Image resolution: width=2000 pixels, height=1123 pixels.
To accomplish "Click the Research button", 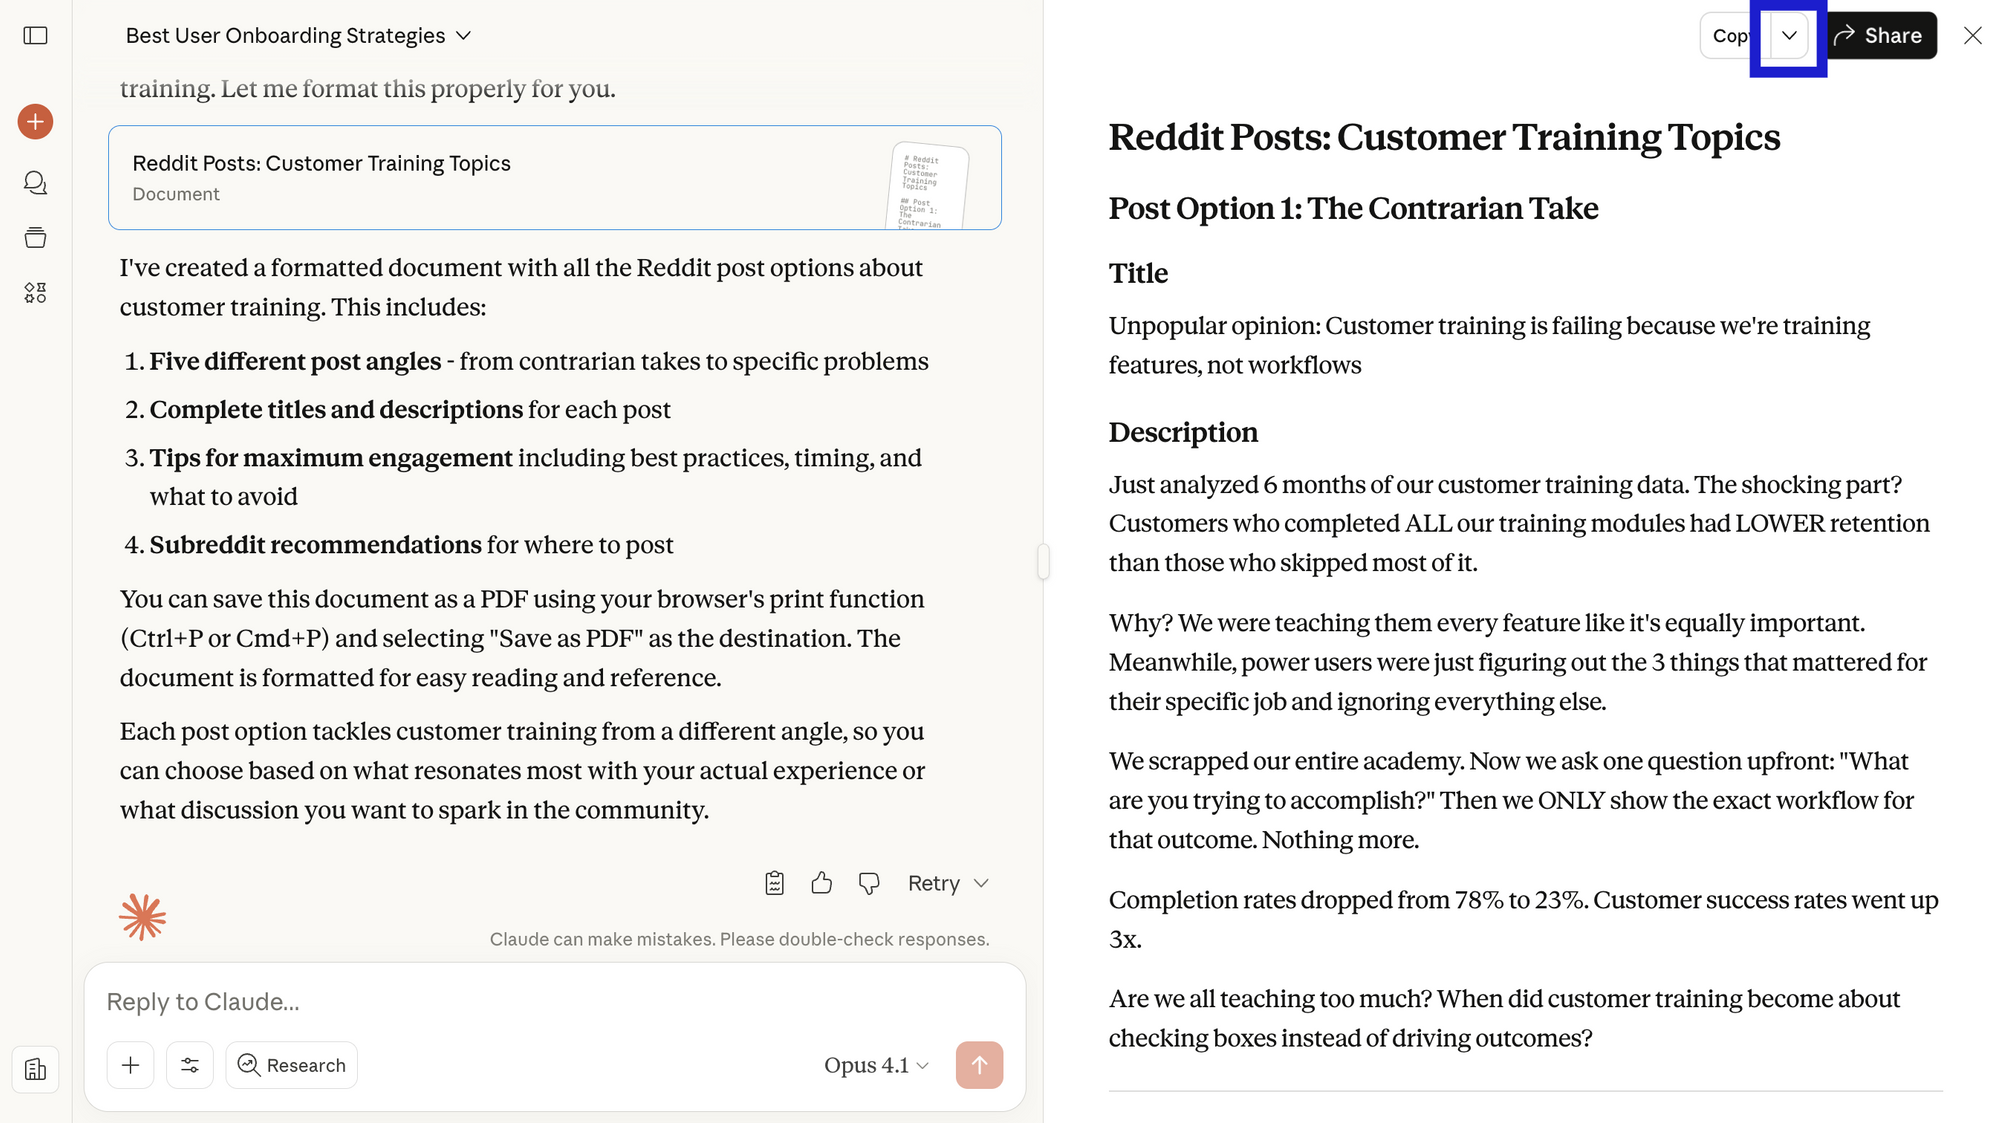I will (292, 1065).
